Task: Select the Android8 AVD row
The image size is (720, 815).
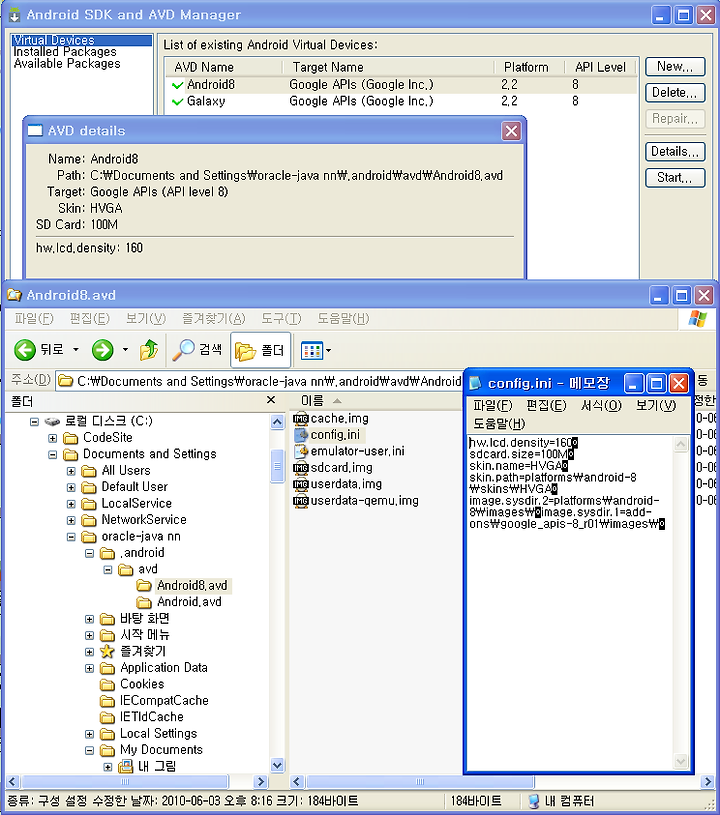Action: [401, 84]
